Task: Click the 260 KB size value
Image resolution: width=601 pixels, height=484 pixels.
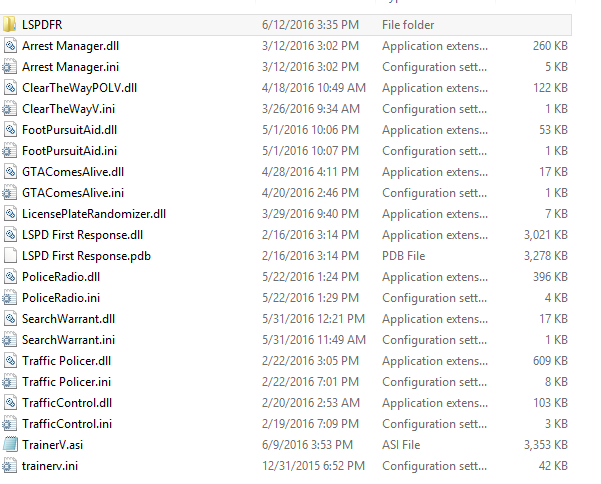Action: (x=550, y=46)
